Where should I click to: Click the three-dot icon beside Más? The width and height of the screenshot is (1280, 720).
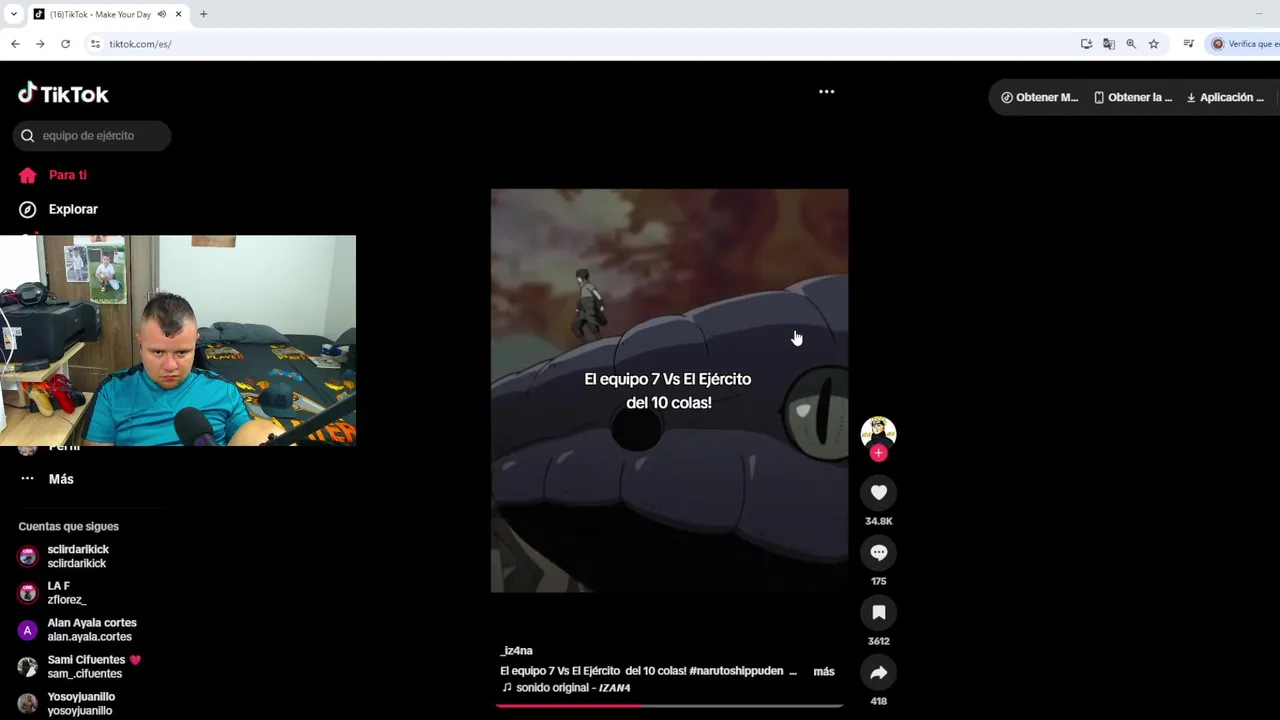(28, 479)
